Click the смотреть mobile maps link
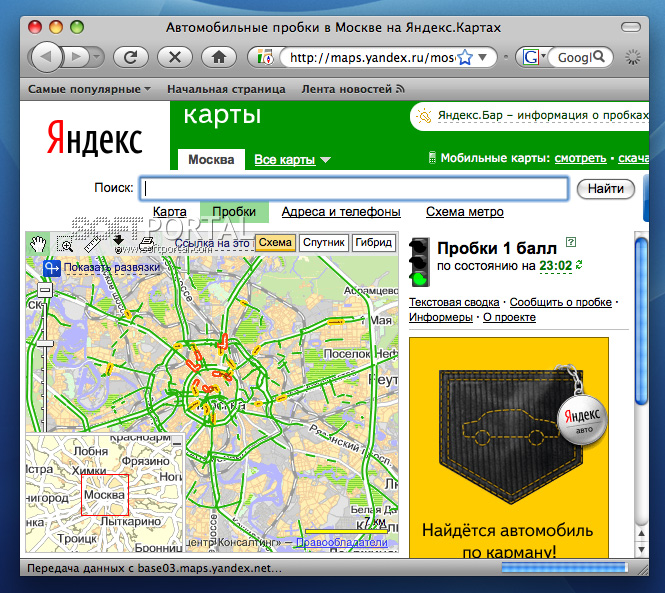The image size is (665, 593). (580, 158)
